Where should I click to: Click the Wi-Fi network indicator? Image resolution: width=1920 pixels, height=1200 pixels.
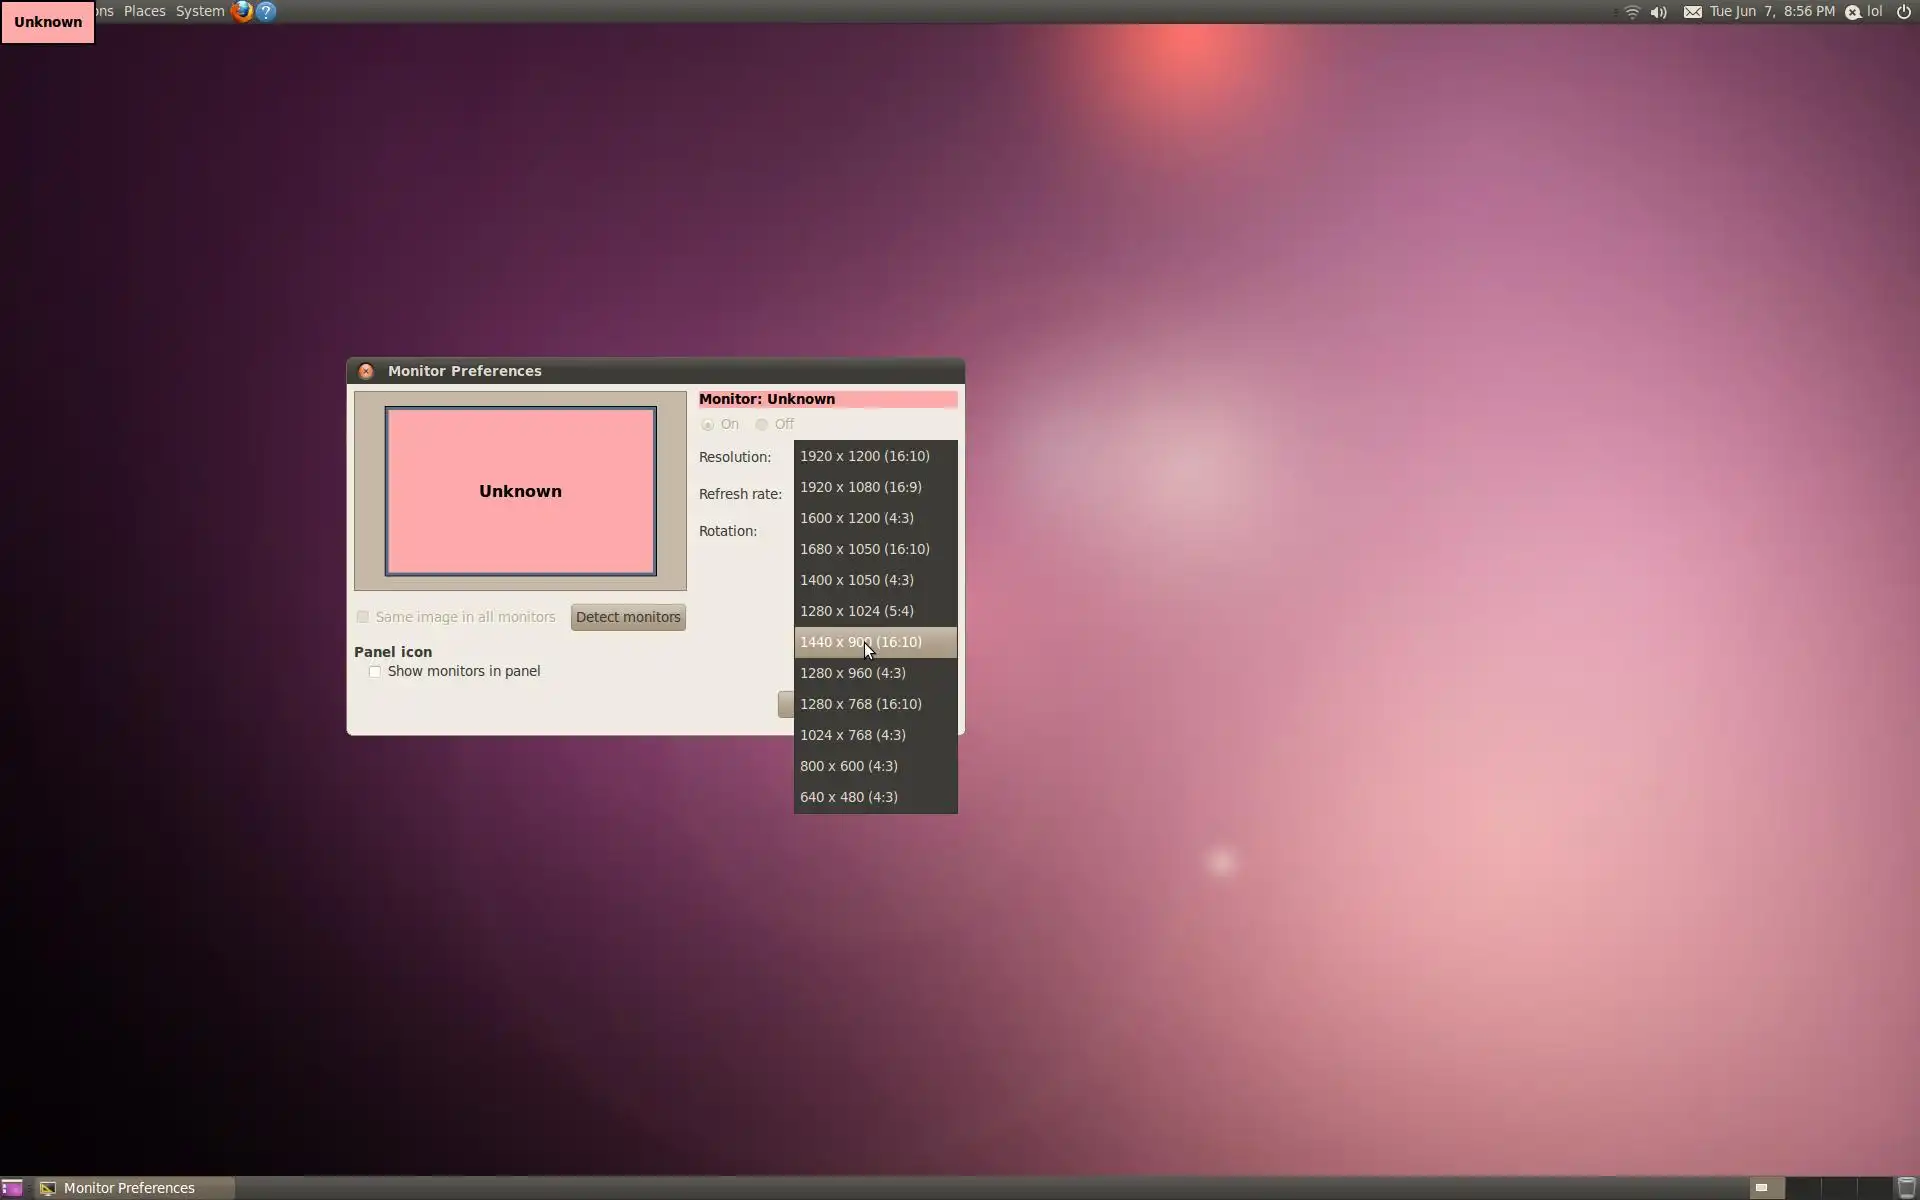click(1632, 12)
